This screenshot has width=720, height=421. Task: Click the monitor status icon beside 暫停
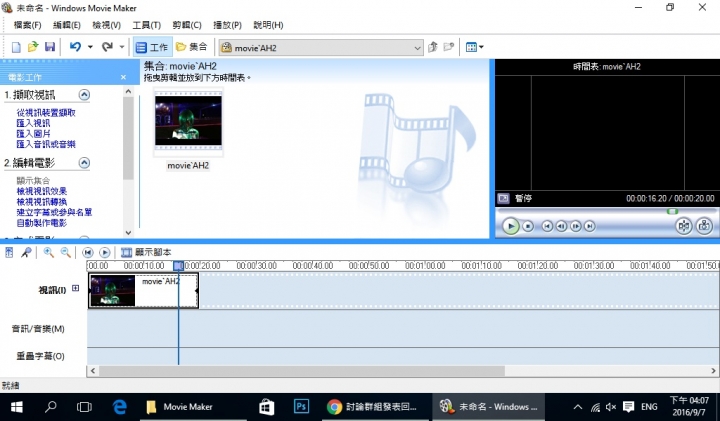click(503, 198)
